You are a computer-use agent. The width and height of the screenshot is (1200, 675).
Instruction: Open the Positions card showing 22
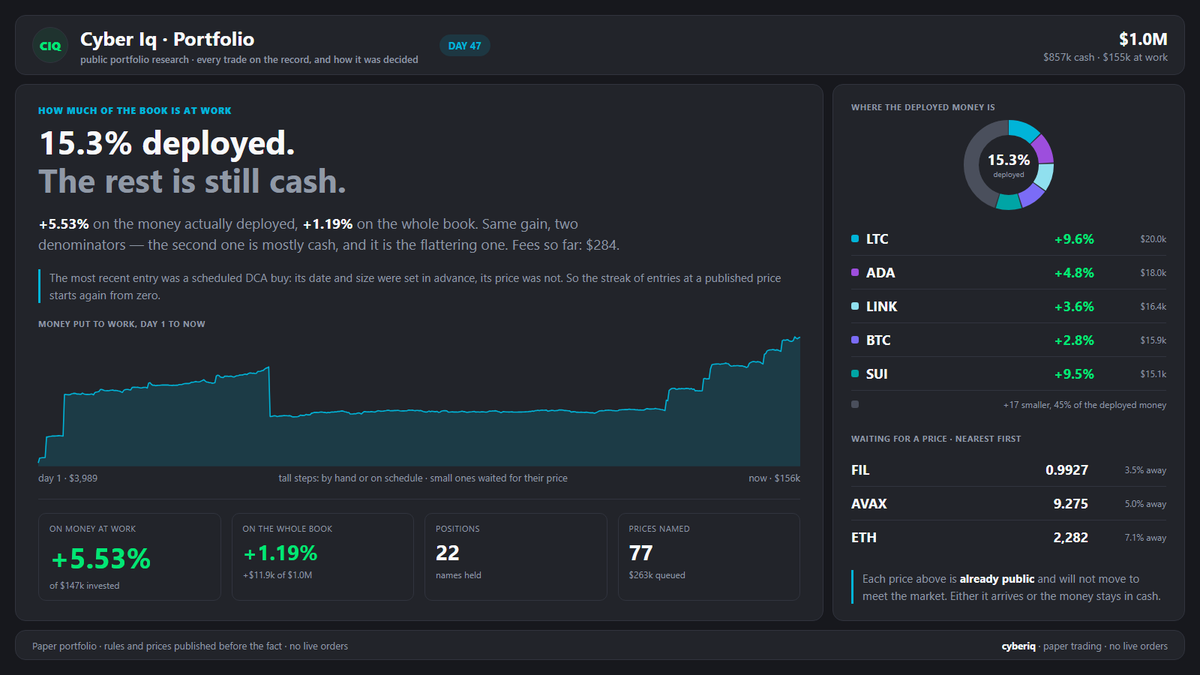click(515, 557)
